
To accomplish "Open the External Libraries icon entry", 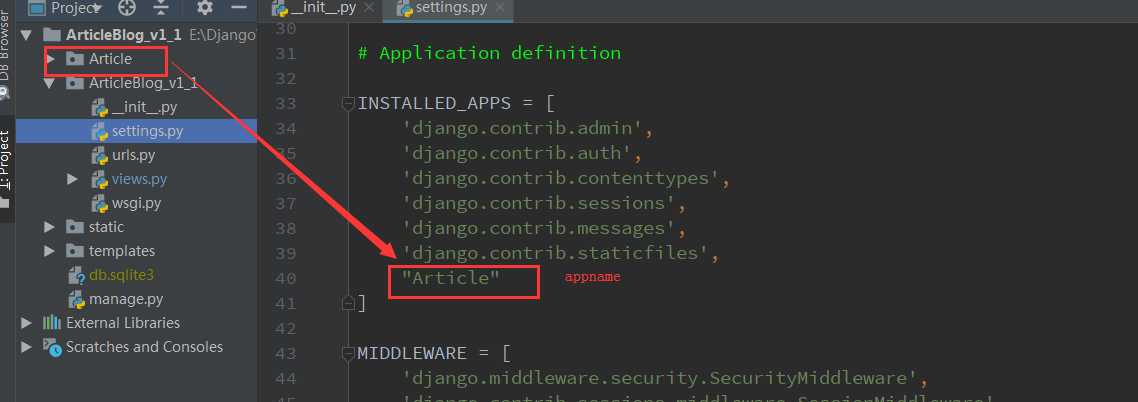I will (x=52, y=323).
